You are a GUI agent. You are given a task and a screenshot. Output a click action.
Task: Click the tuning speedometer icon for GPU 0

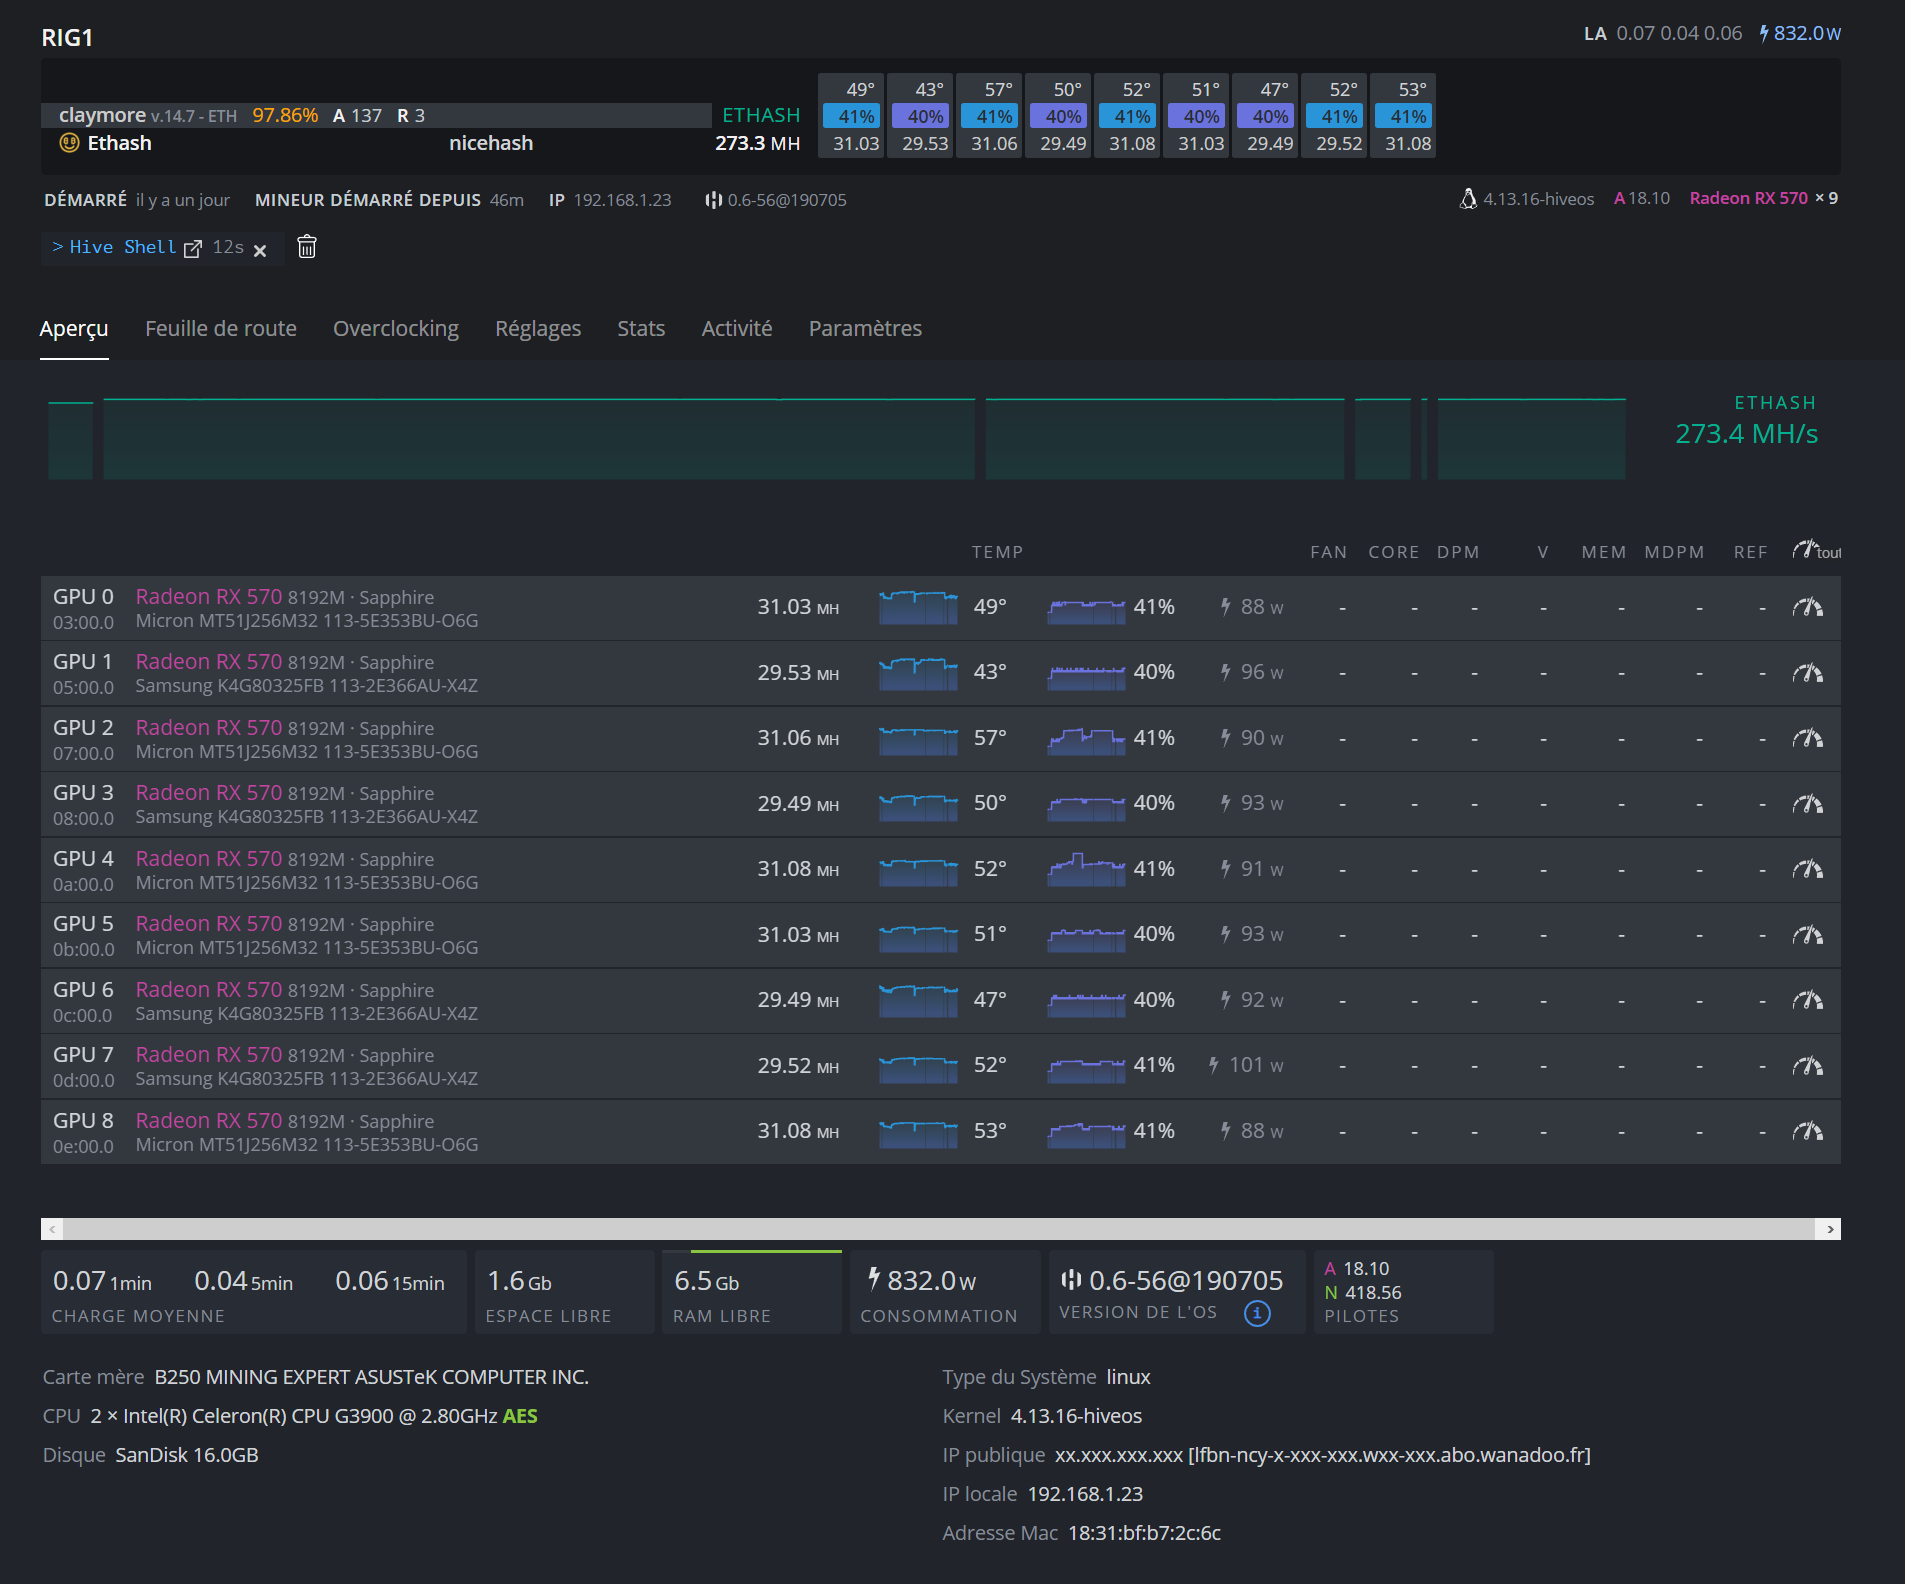(x=1807, y=607)
